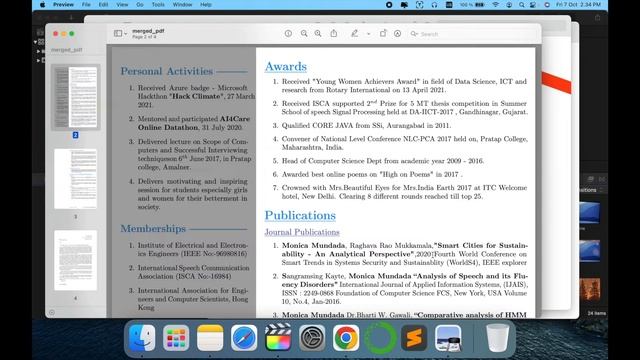640x360 pixels.
Task: Open the Apple menu
Action: pos(43,4)
